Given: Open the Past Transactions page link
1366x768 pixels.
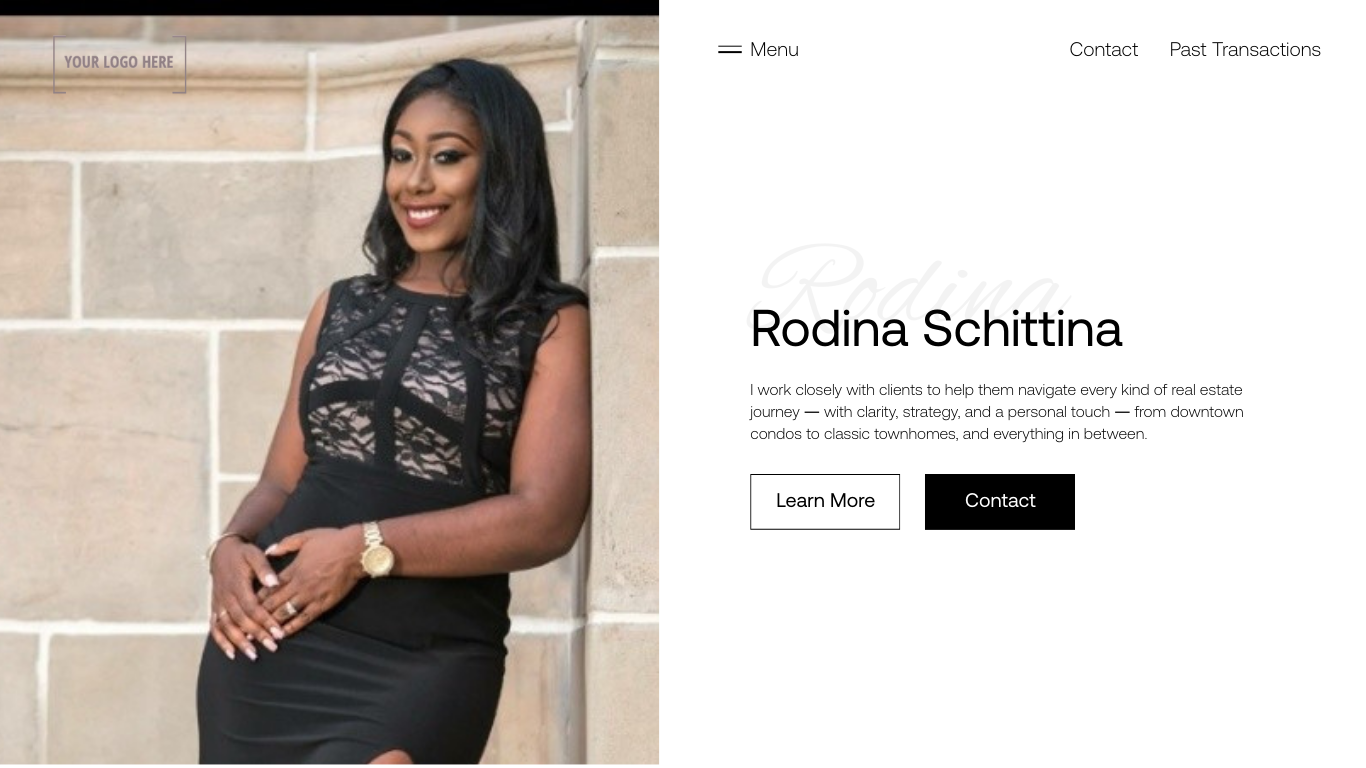Looking at the screenshot, I should (x=1245, y=49).
